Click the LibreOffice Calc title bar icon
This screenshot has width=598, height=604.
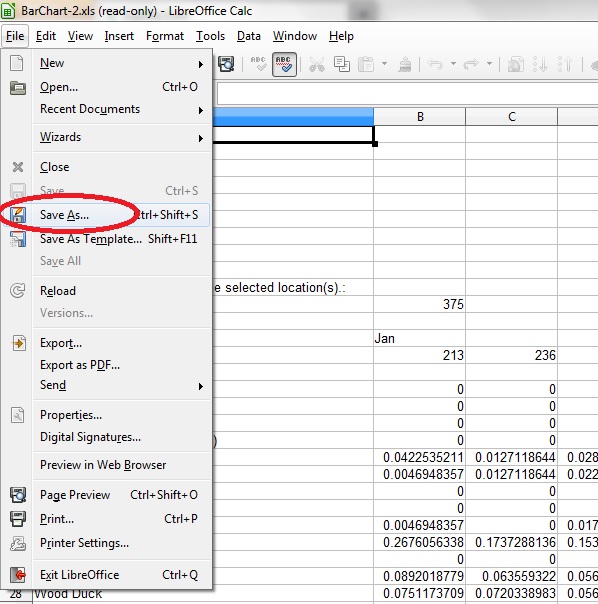[8, 10]
